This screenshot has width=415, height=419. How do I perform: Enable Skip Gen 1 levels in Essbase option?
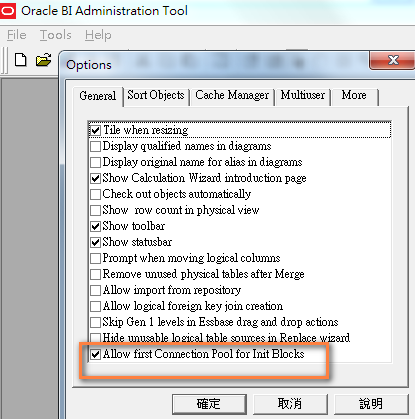point(95,322)
